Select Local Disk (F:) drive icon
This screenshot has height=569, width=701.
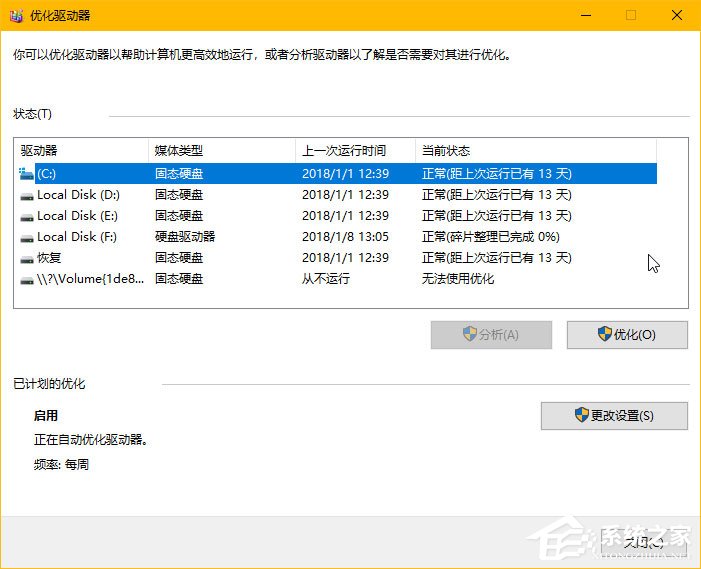pos(27,238)
